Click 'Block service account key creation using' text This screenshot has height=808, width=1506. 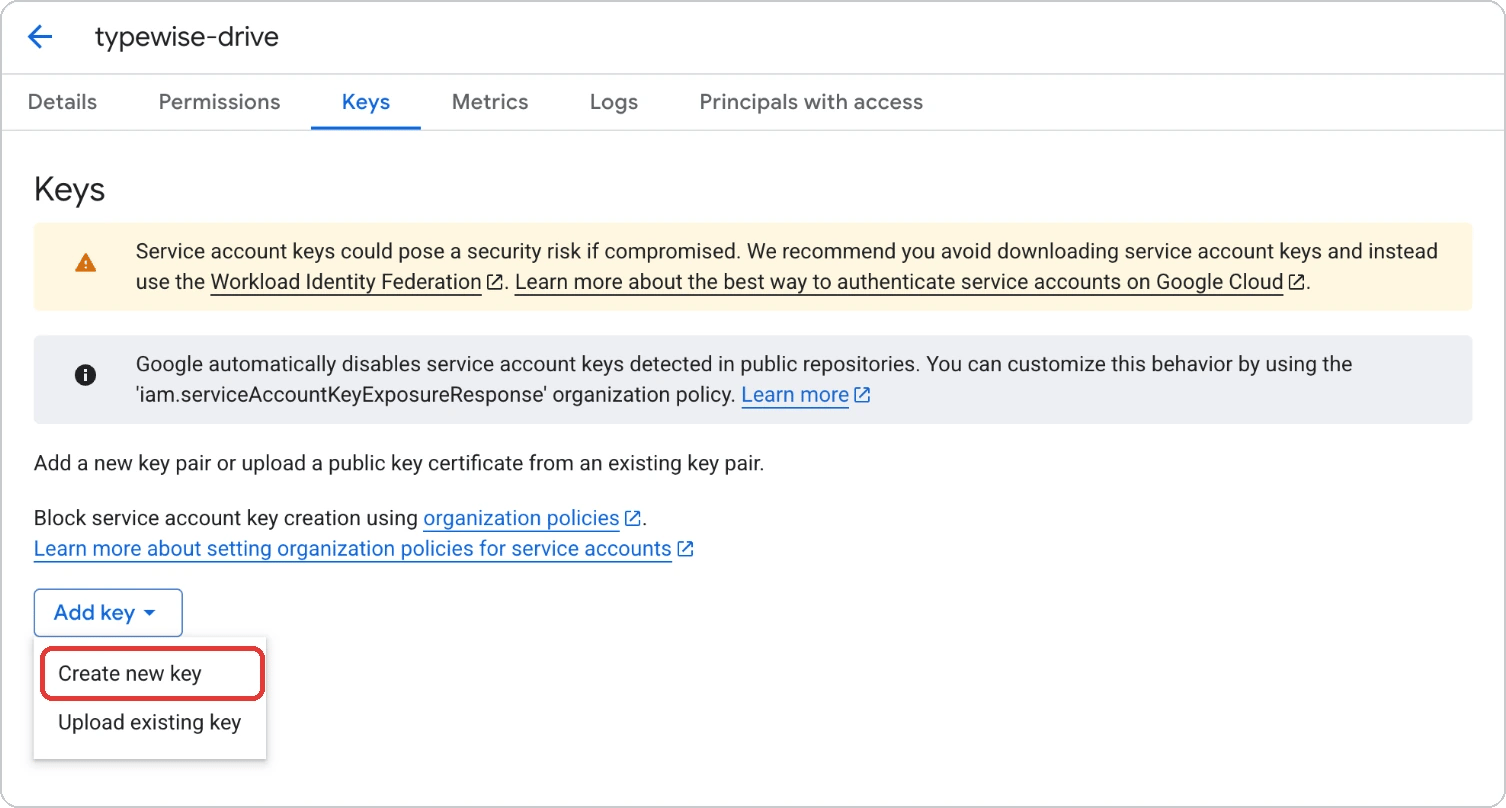[226, 518]
